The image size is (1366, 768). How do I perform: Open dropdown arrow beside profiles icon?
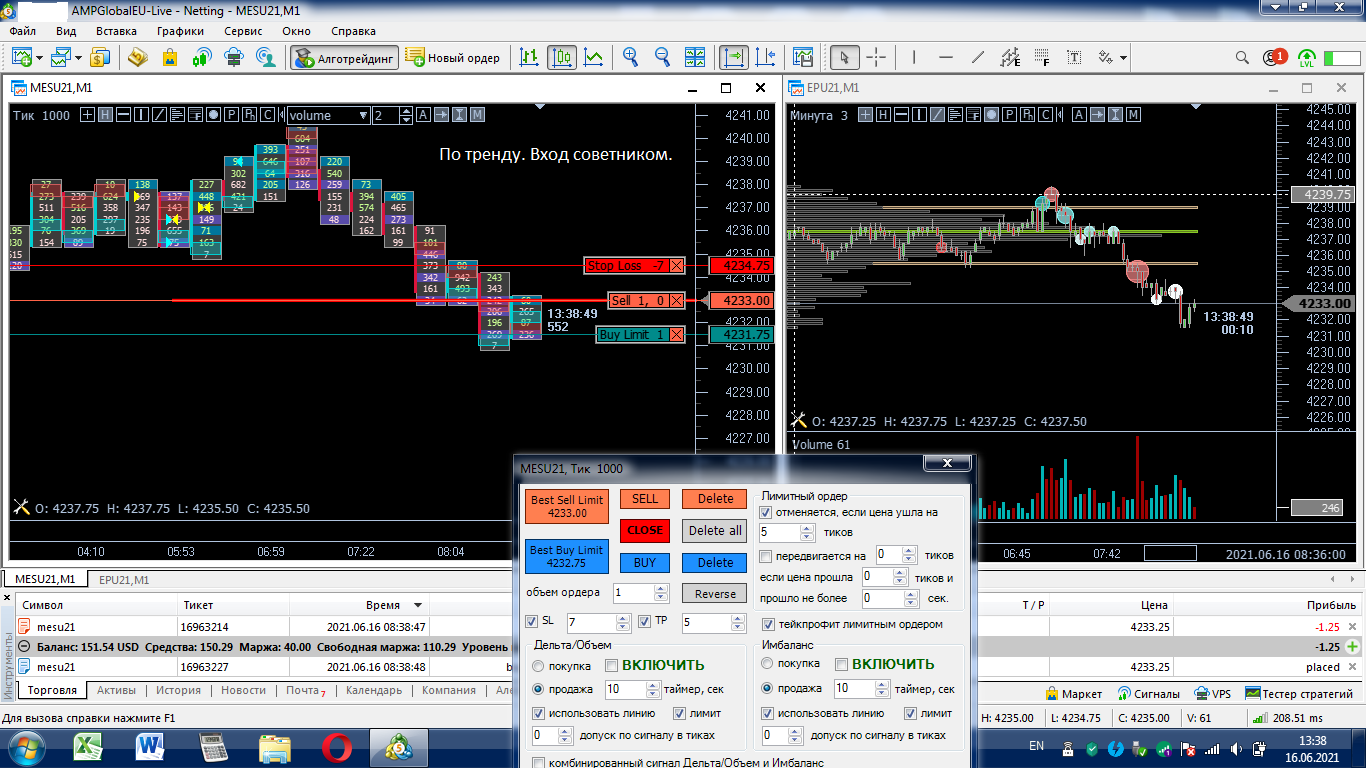tap(77, 57)
